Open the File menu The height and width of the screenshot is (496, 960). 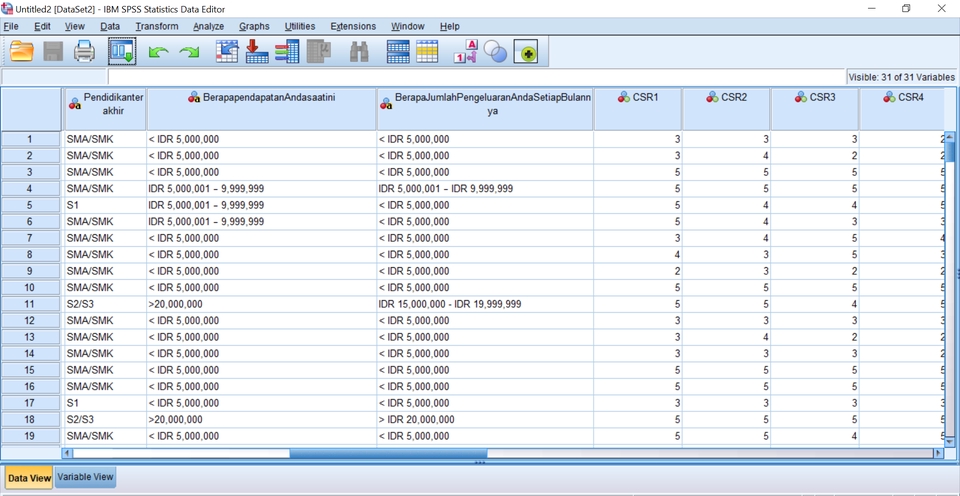pos(11,26)
